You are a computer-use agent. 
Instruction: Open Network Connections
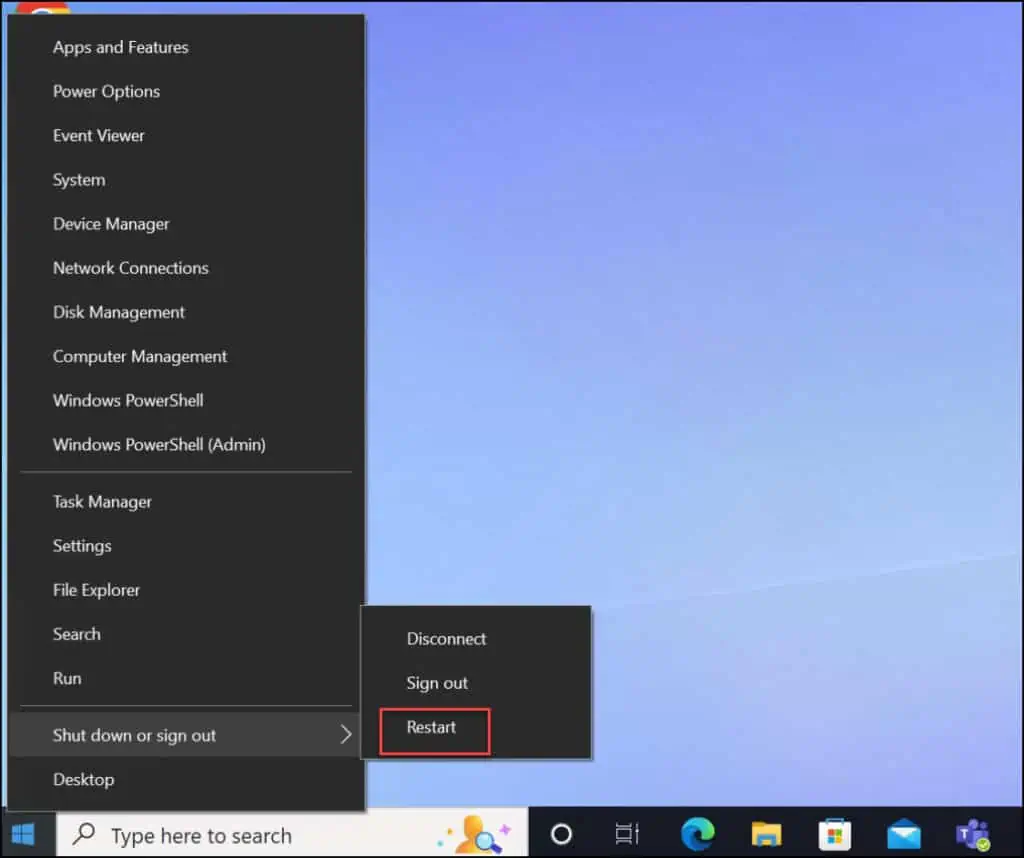[185, 268]
